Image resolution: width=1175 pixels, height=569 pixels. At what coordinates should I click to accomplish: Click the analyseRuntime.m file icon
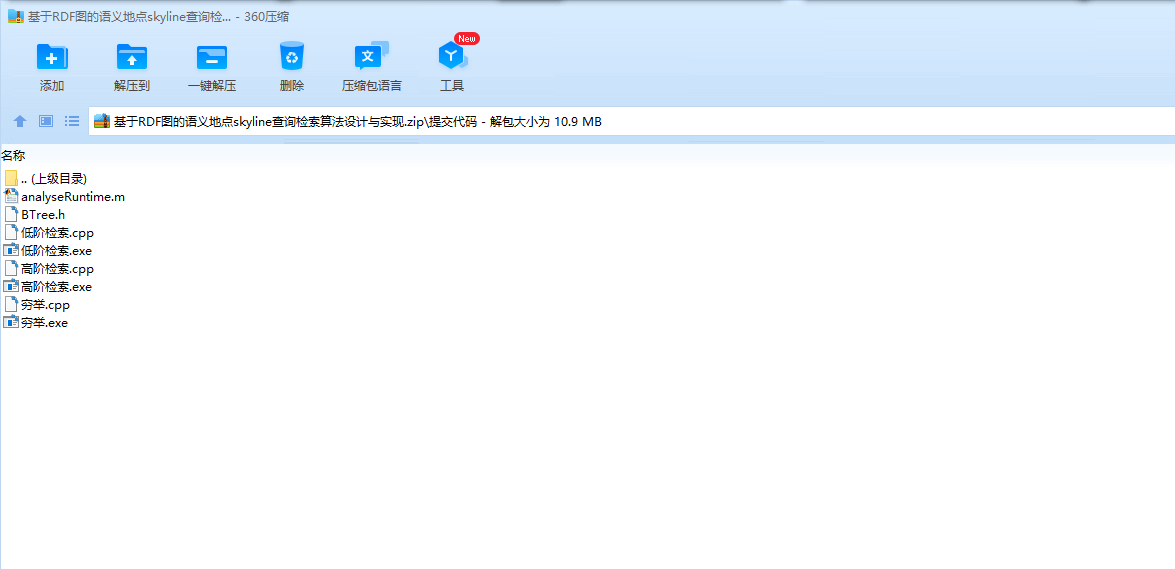pos(10,196)
